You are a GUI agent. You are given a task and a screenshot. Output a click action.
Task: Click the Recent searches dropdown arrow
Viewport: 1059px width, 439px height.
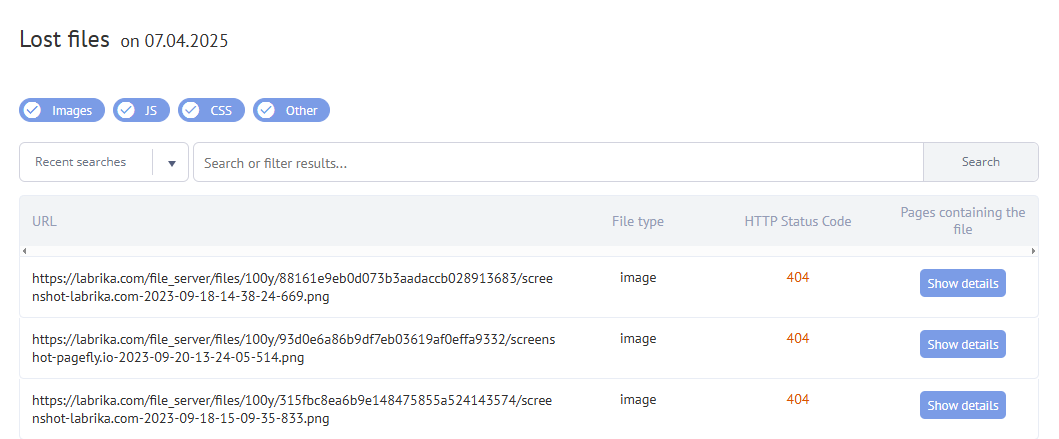pyautogui.click(x=172, y=163)
